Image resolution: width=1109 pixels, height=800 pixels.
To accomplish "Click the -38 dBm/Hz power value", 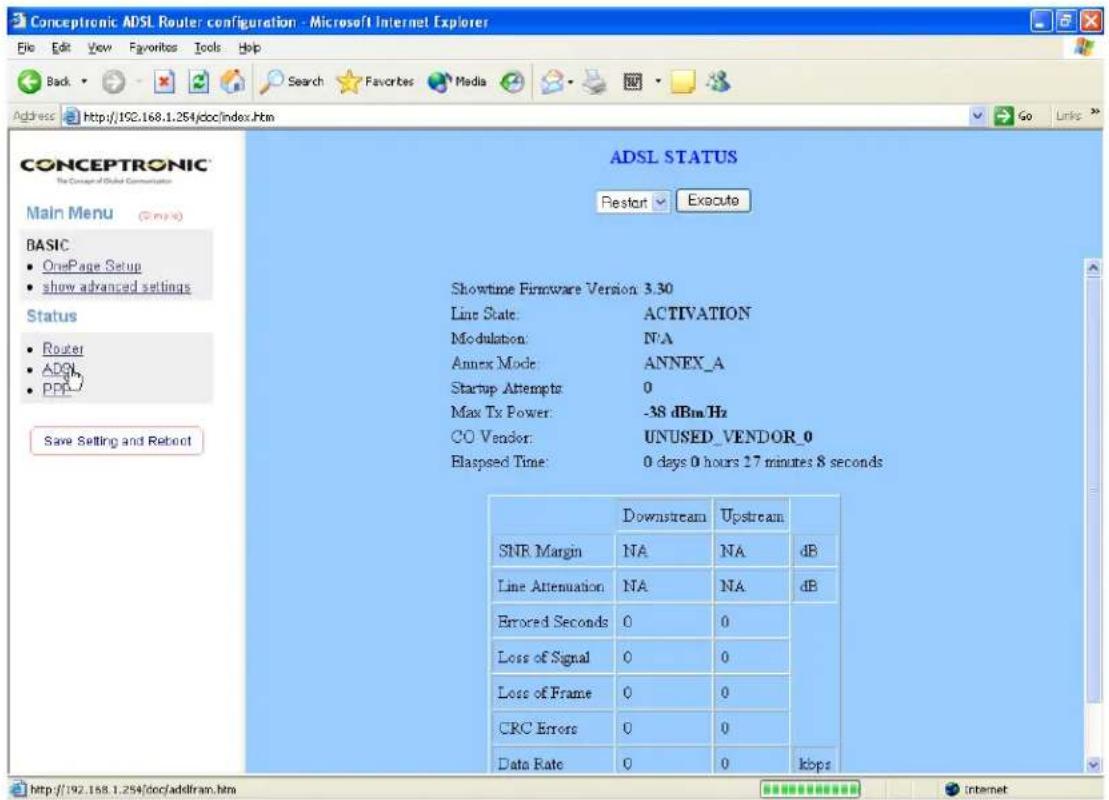I will coord(685,412).
